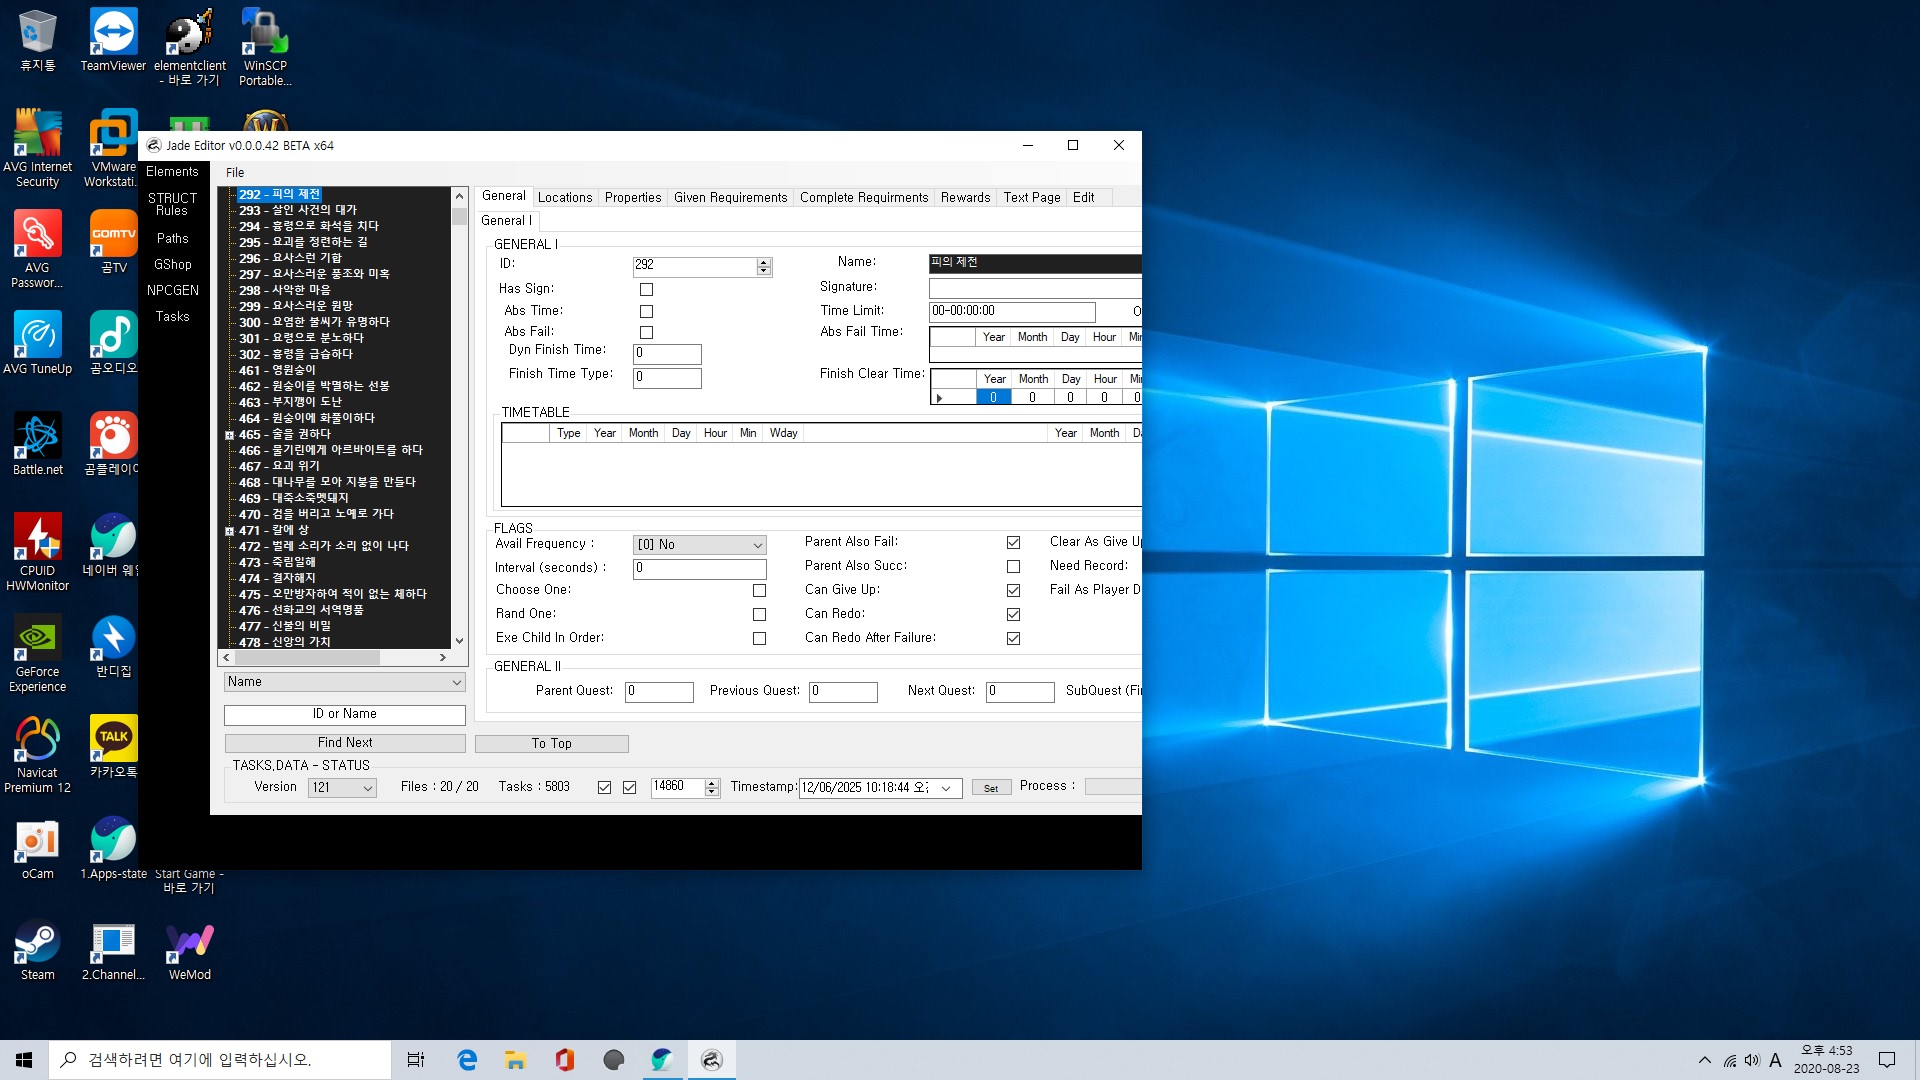Open the Version 121 dropdown
This screenshot has width=1920, height=1080.
click(342, 788)
